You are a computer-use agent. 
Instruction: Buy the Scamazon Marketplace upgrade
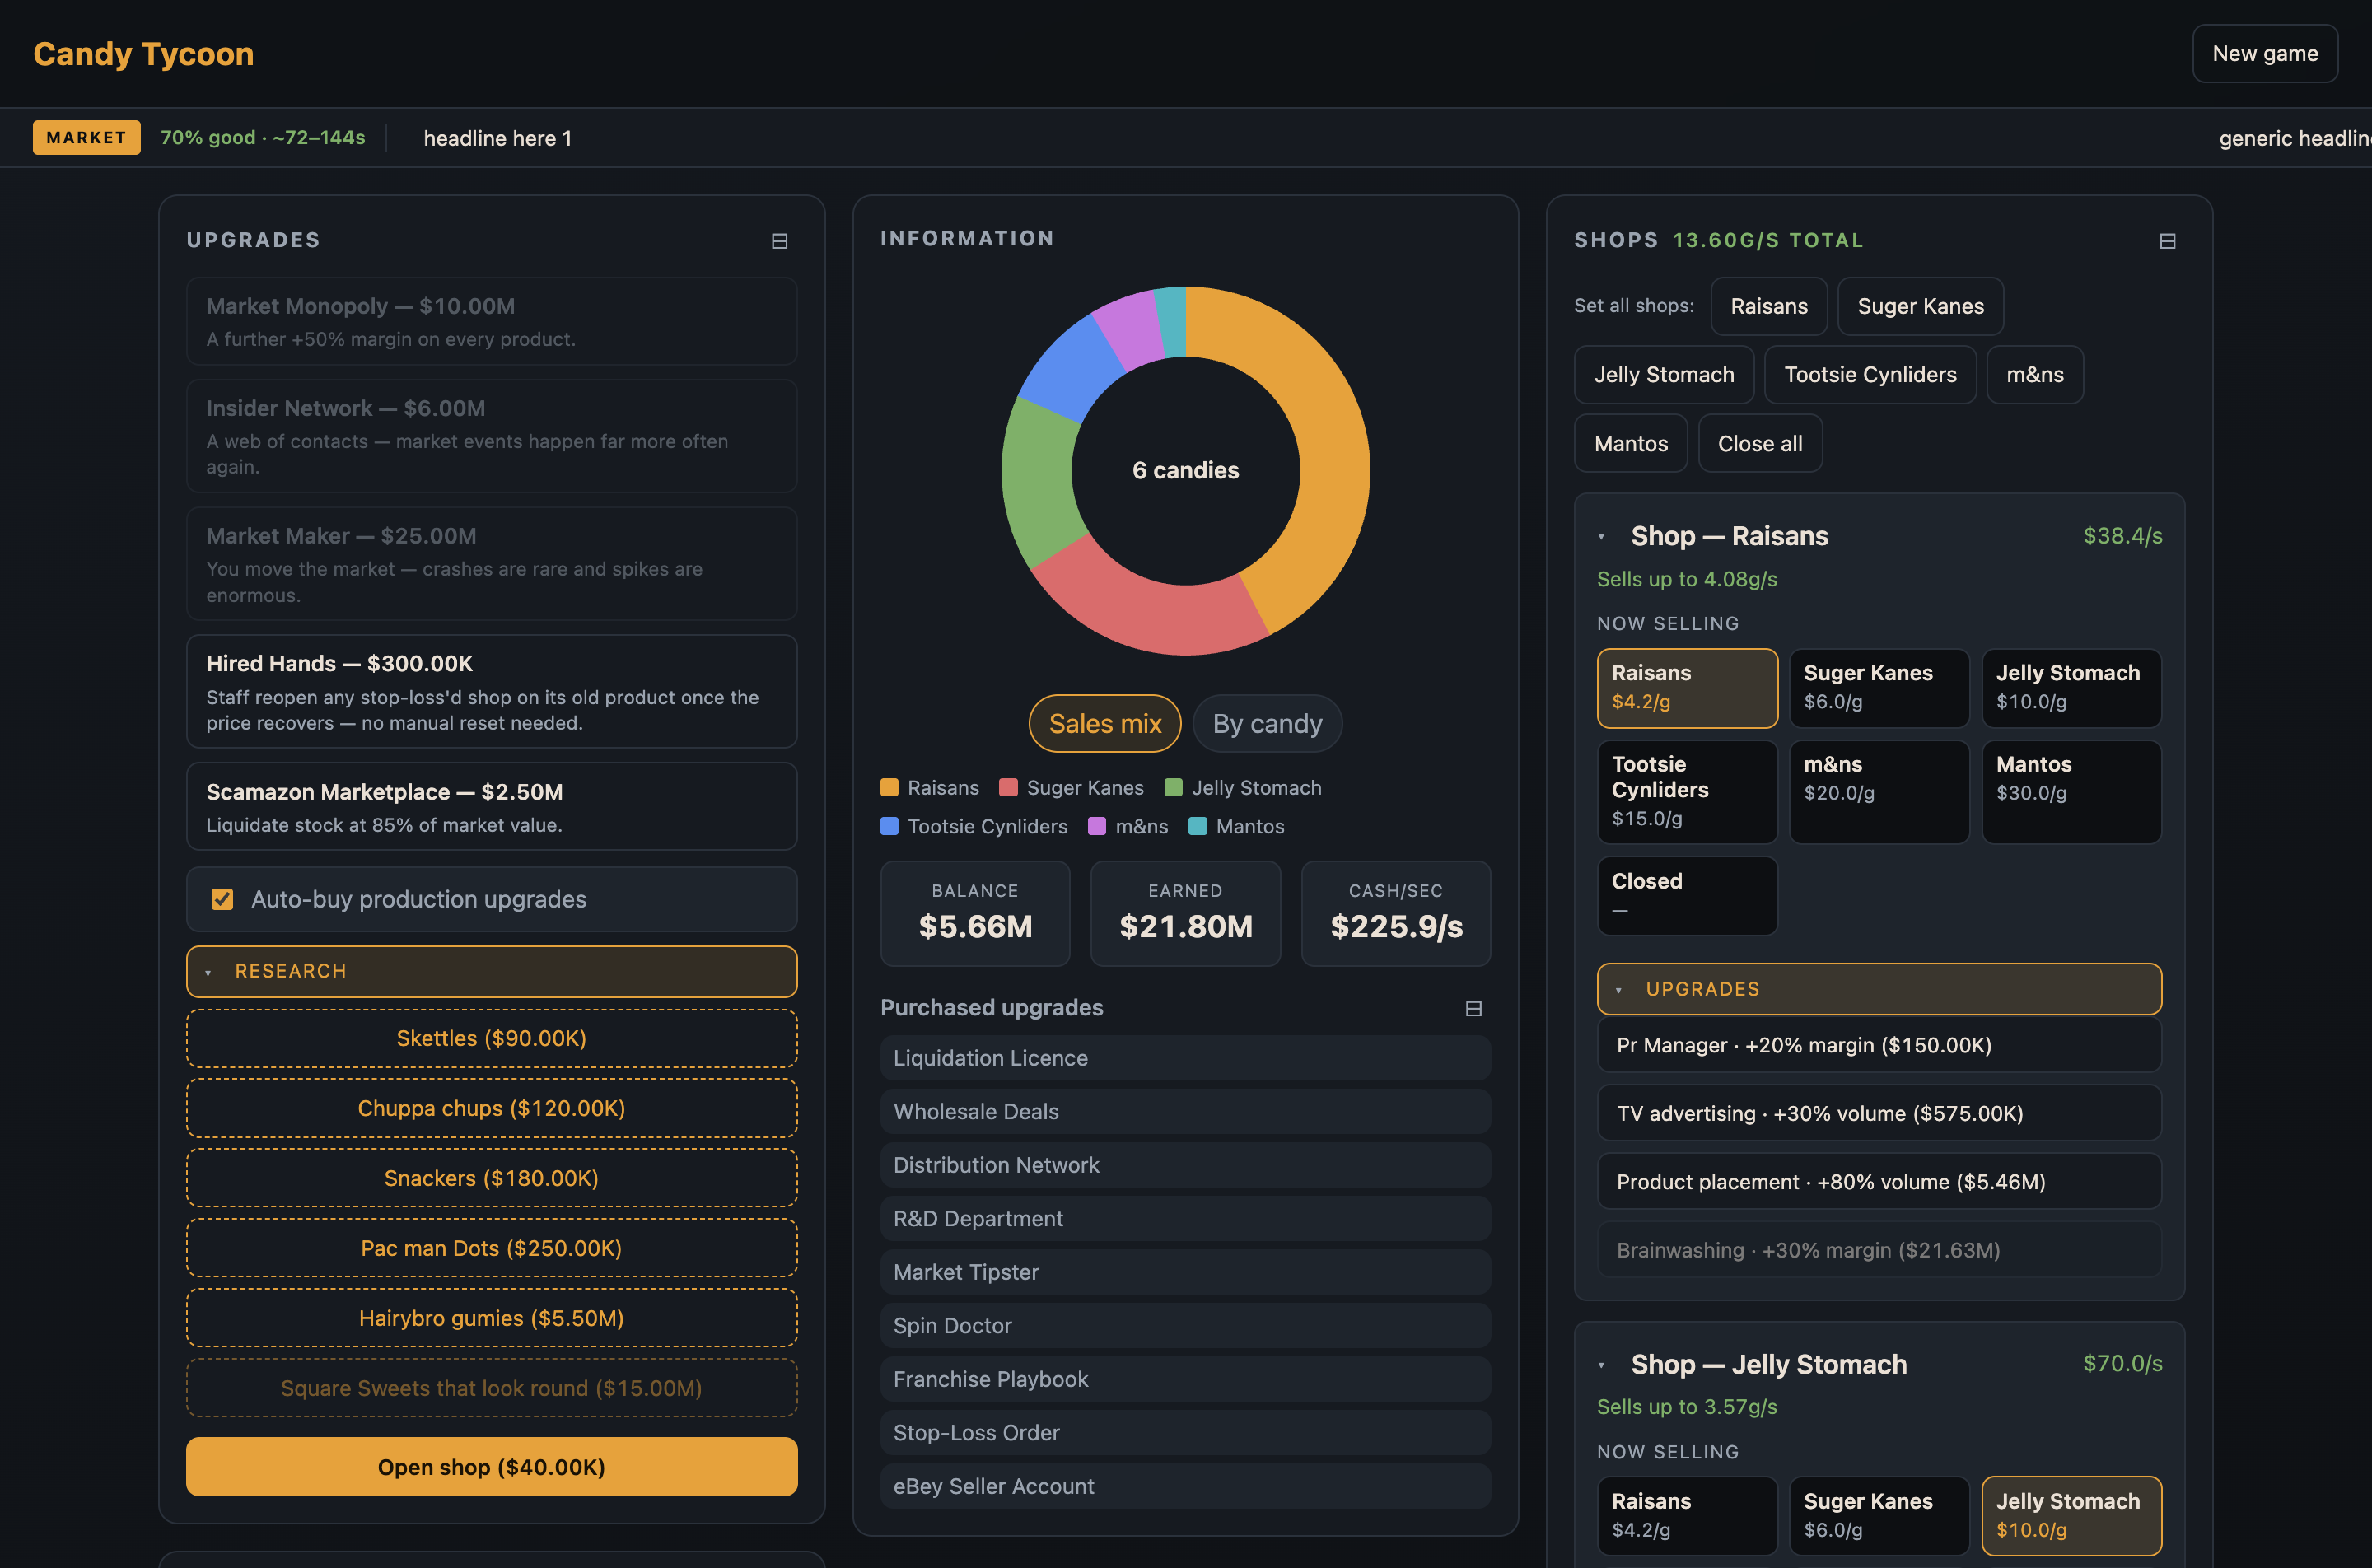click(x=491, y=806)
